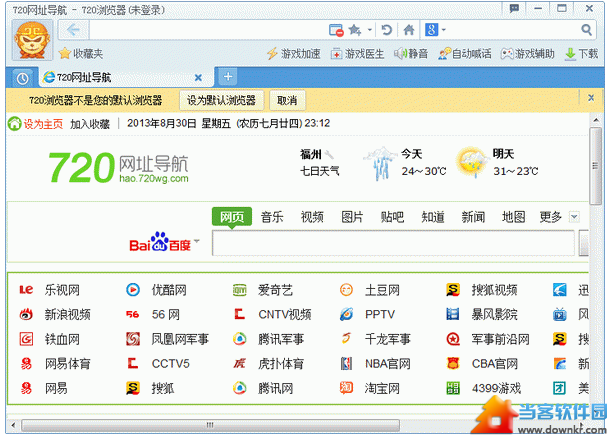
Task: Click the 新浪视频 icon
Action: point(26,314)
